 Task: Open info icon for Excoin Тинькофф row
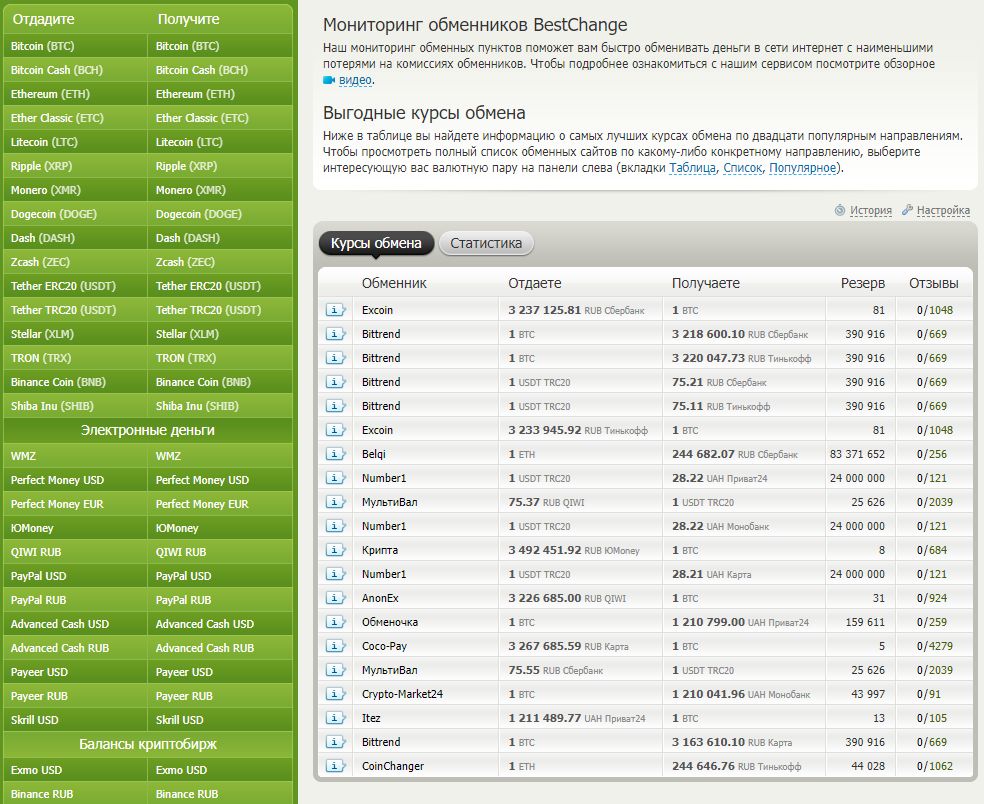[335, 430]
